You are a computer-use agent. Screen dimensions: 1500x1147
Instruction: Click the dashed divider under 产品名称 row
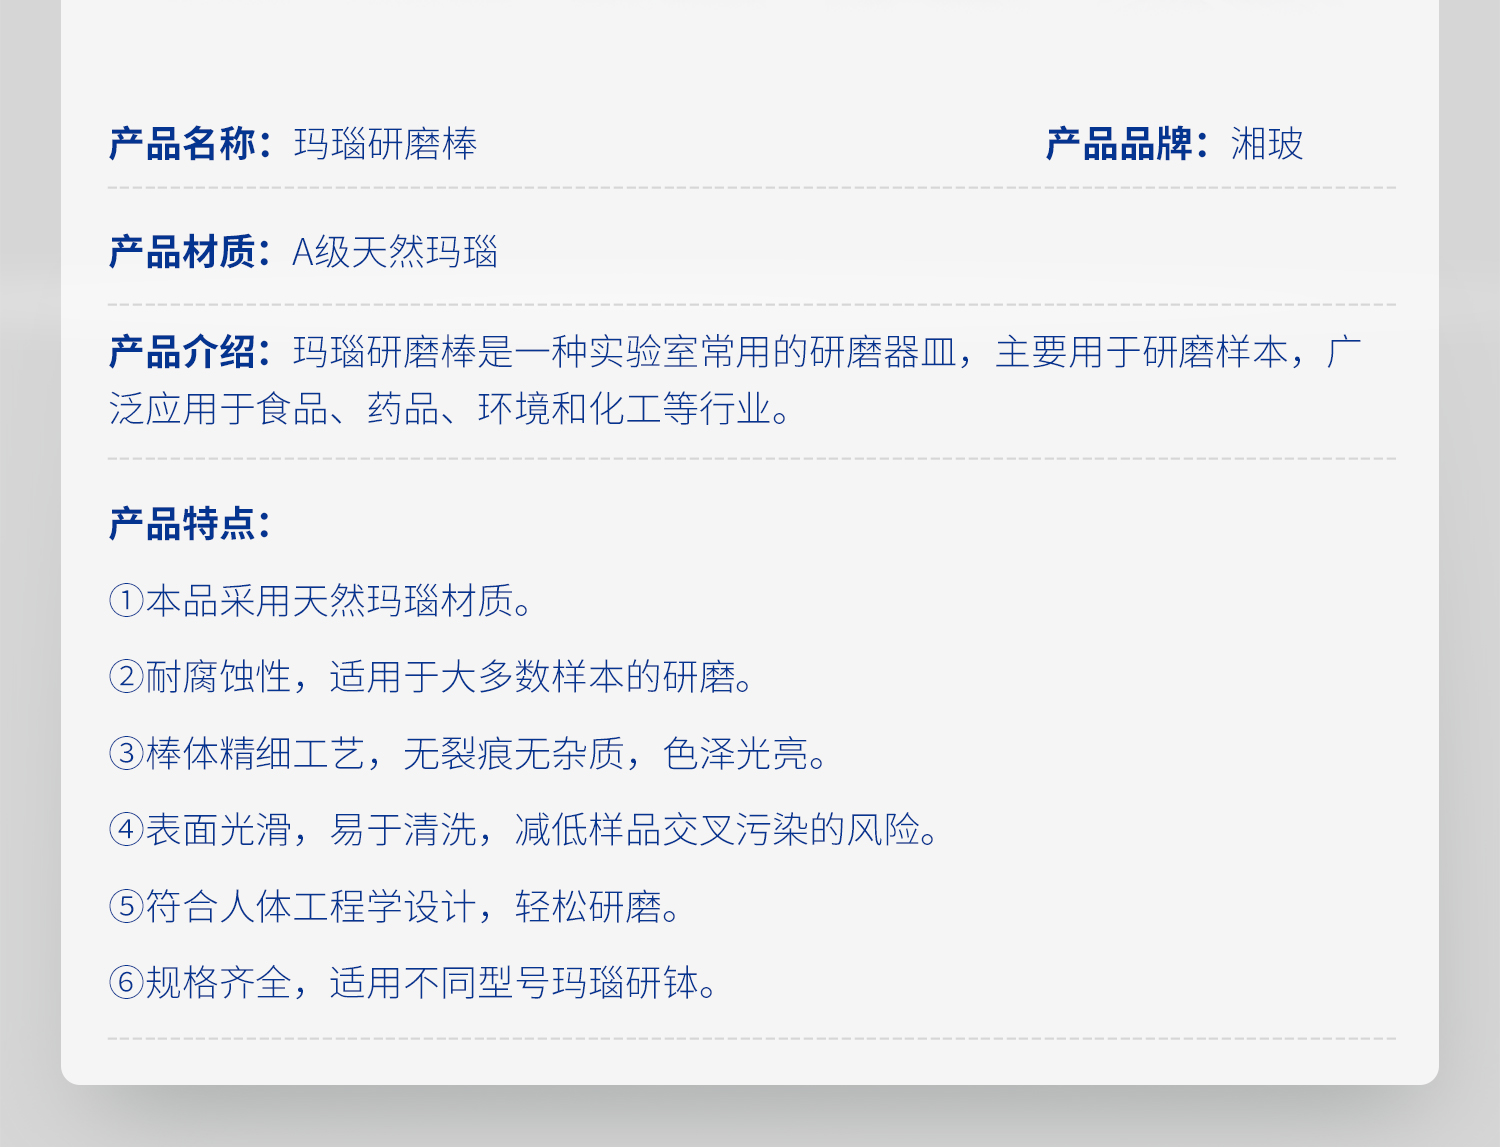click(x=750, y=185)
